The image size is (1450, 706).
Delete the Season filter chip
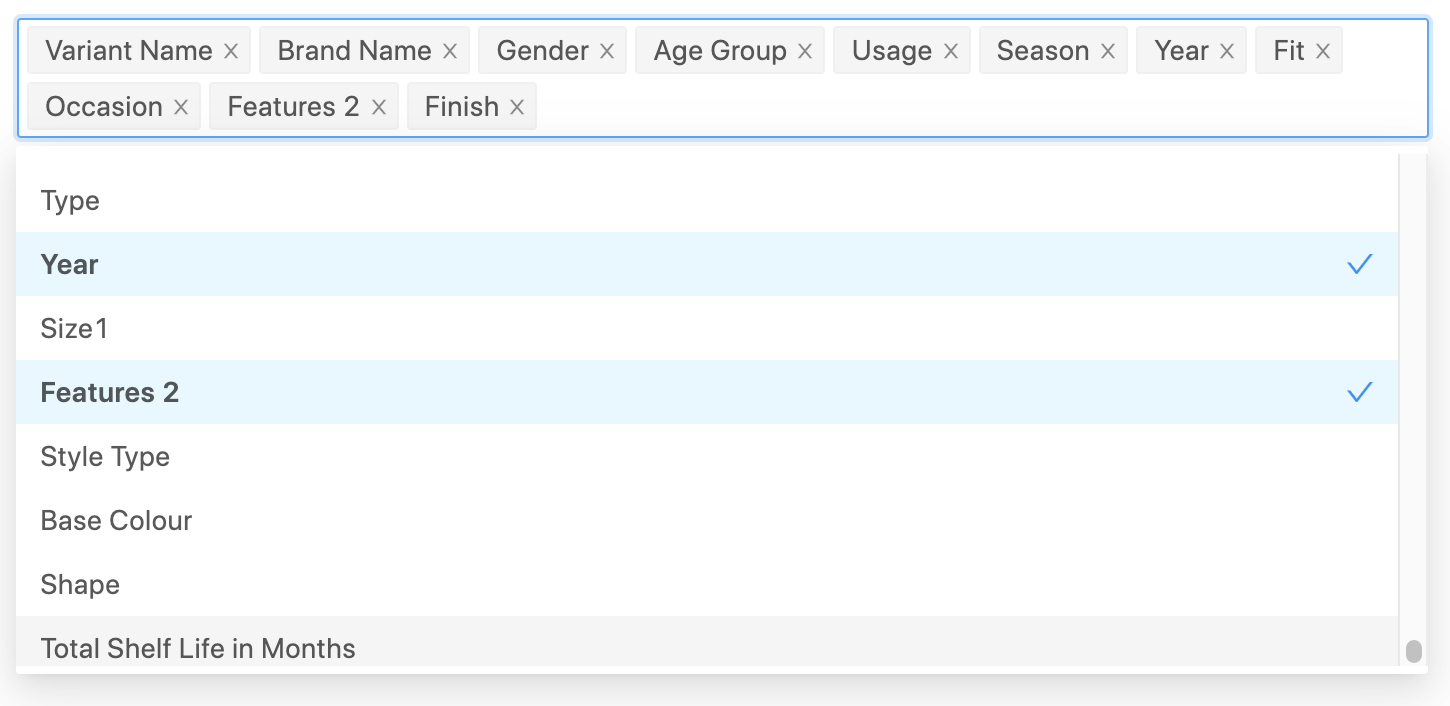point(1106,50)
